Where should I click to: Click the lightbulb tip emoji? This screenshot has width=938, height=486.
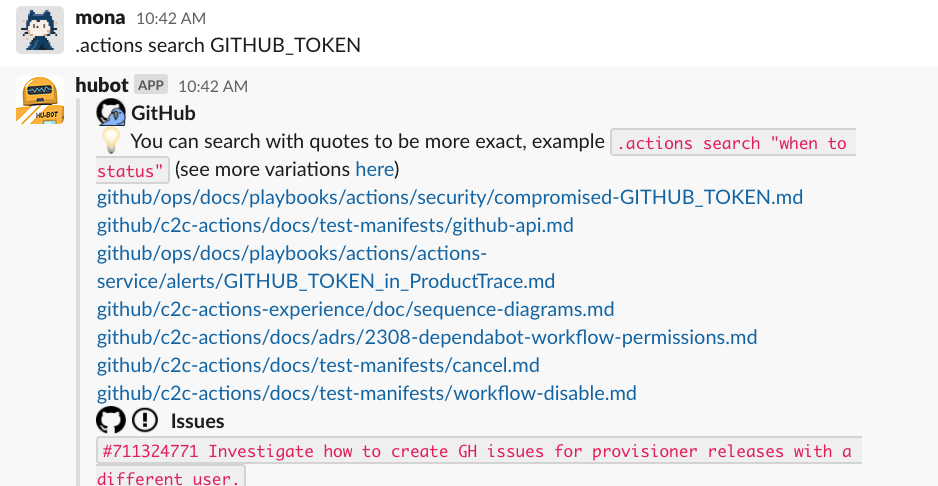(x=110, y=142)
